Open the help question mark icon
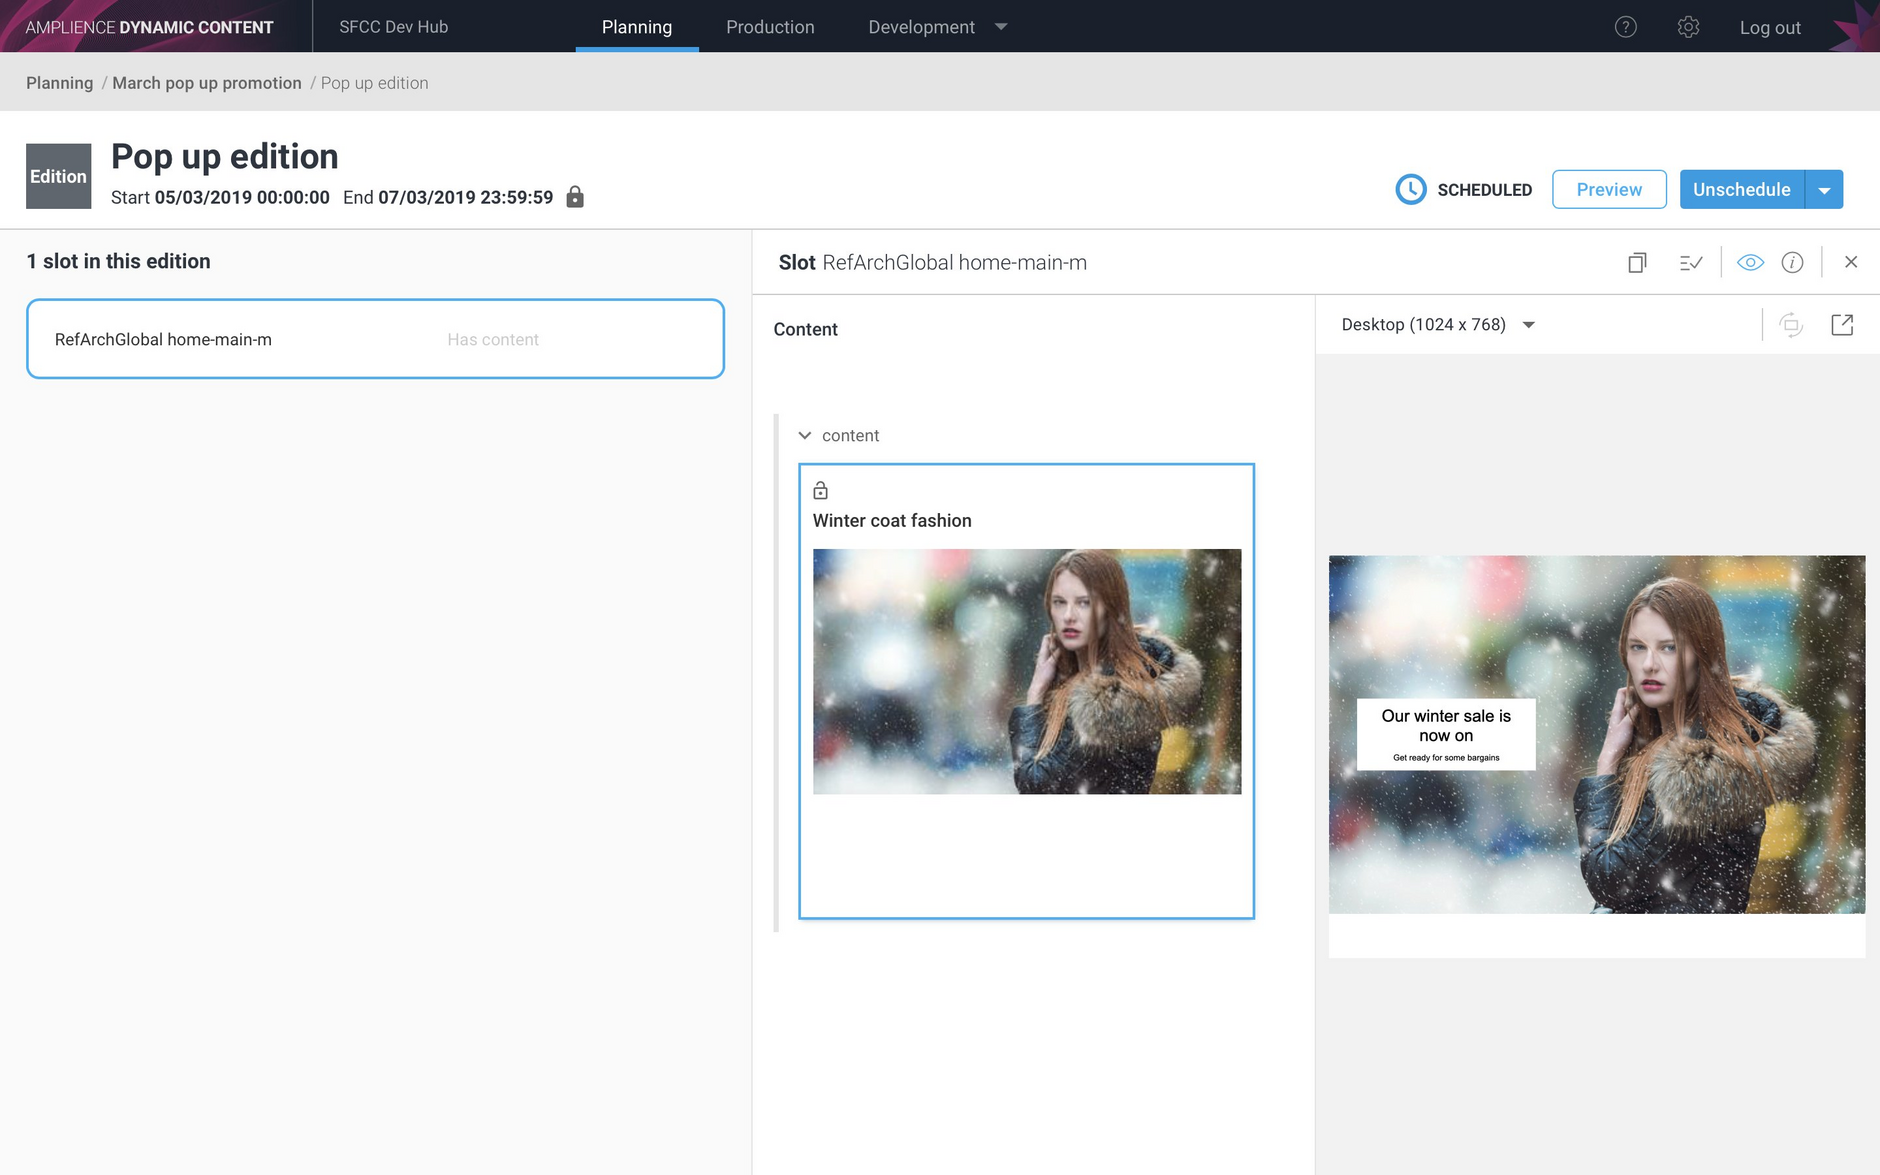The height and width of the screenshot is (1175, 1880). point(1625,27)
